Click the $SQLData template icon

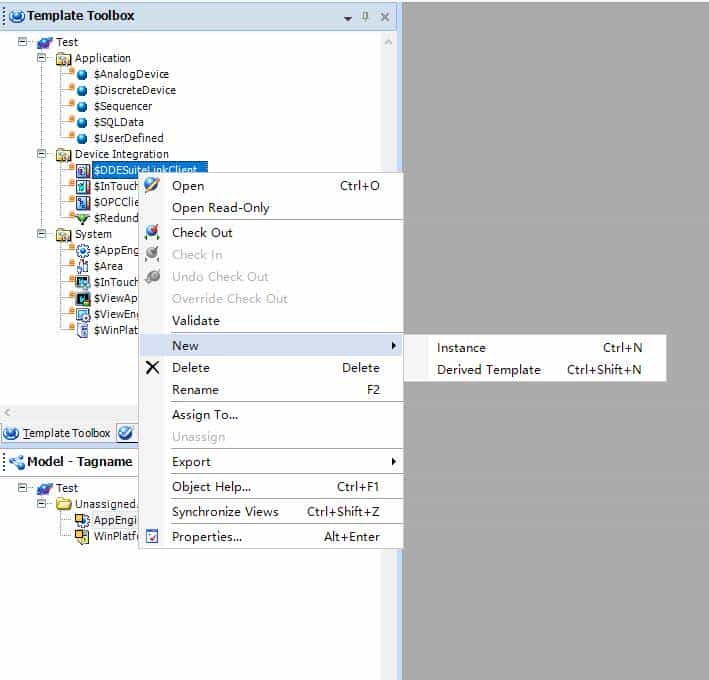(x=82, y=123)
